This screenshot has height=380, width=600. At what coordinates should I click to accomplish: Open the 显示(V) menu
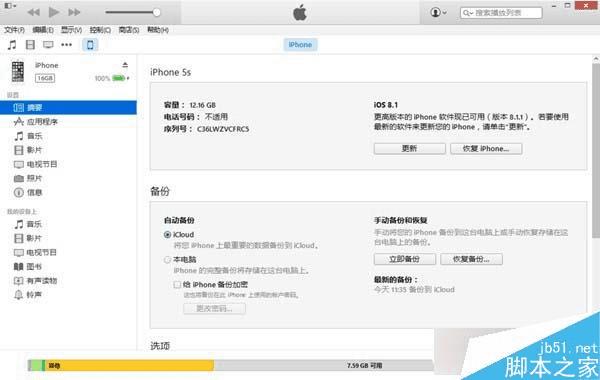click(72, 30)
